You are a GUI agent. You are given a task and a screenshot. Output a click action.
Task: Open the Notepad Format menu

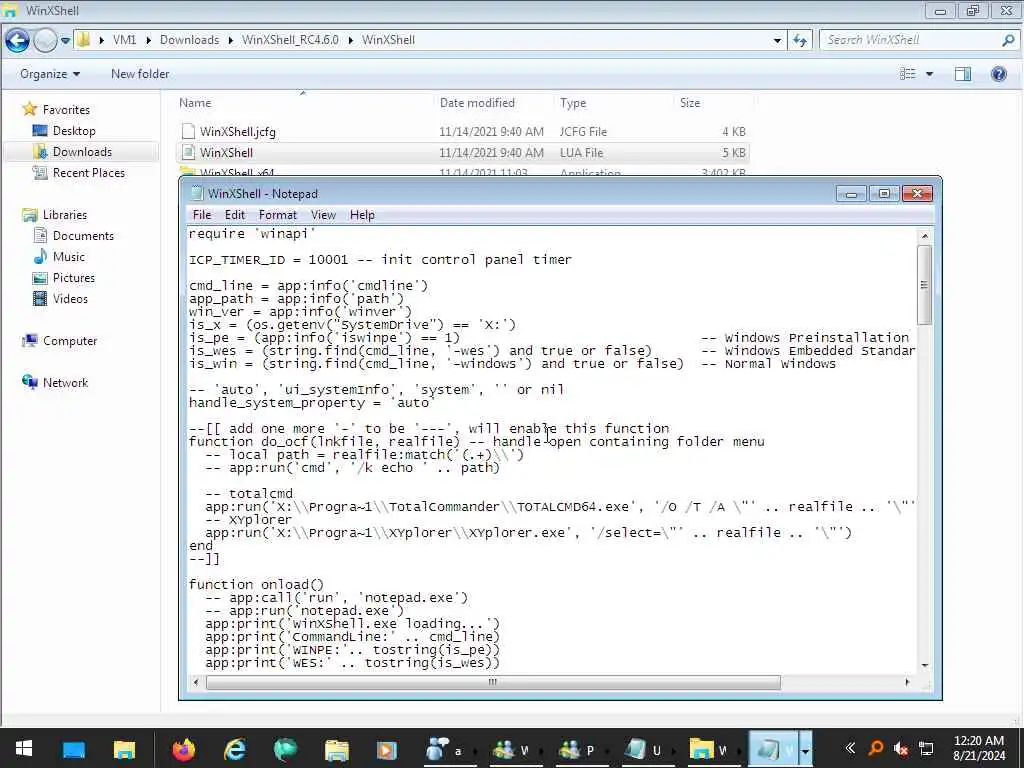(x=278, y=215)
